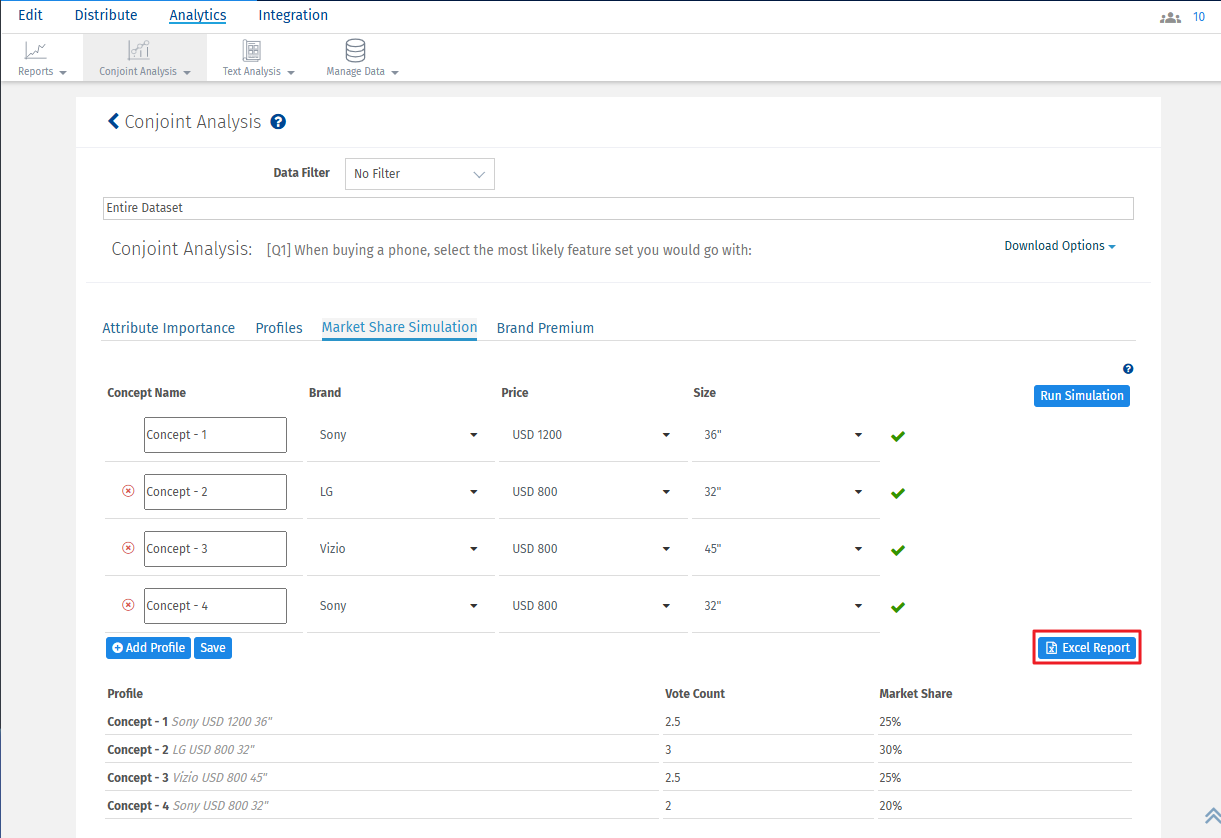This screenshot has width=1221, height=838.
Task: Click the help icon above Run Simulation
Action: (x=1128, y=369)
